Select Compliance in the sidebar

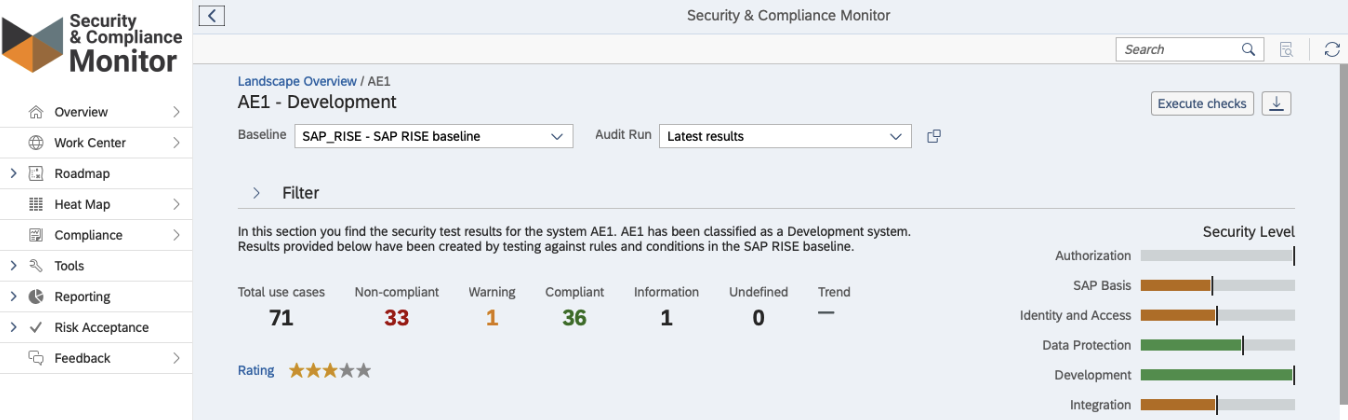coord(96,235)
